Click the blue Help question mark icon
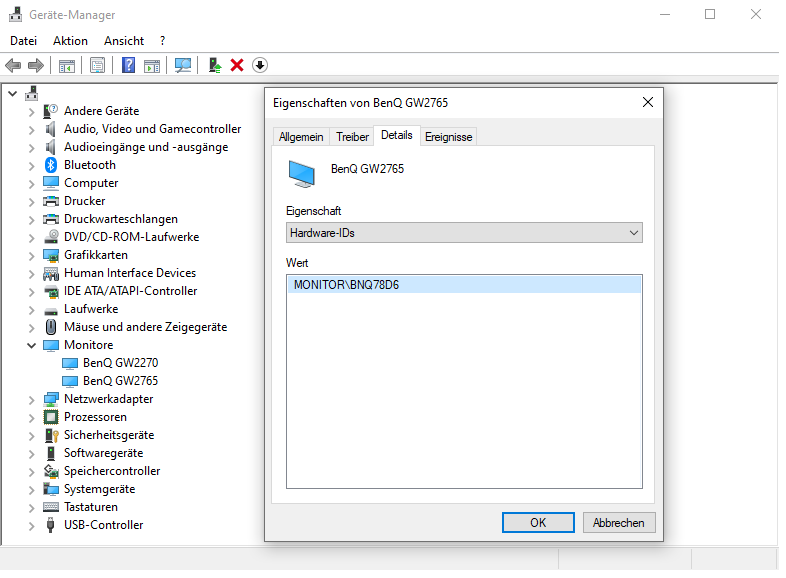The image size is (786, 578). [128, 65]
